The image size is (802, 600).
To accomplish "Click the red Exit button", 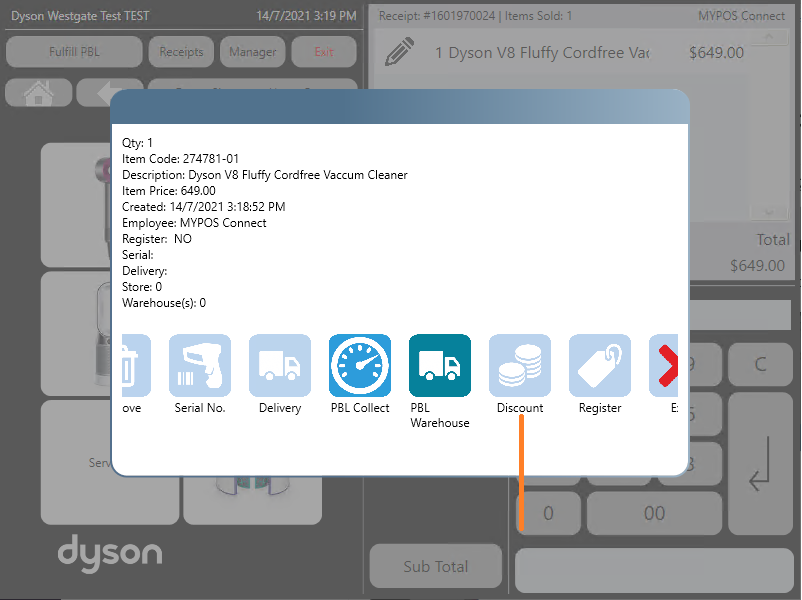I will coord(324,52).
